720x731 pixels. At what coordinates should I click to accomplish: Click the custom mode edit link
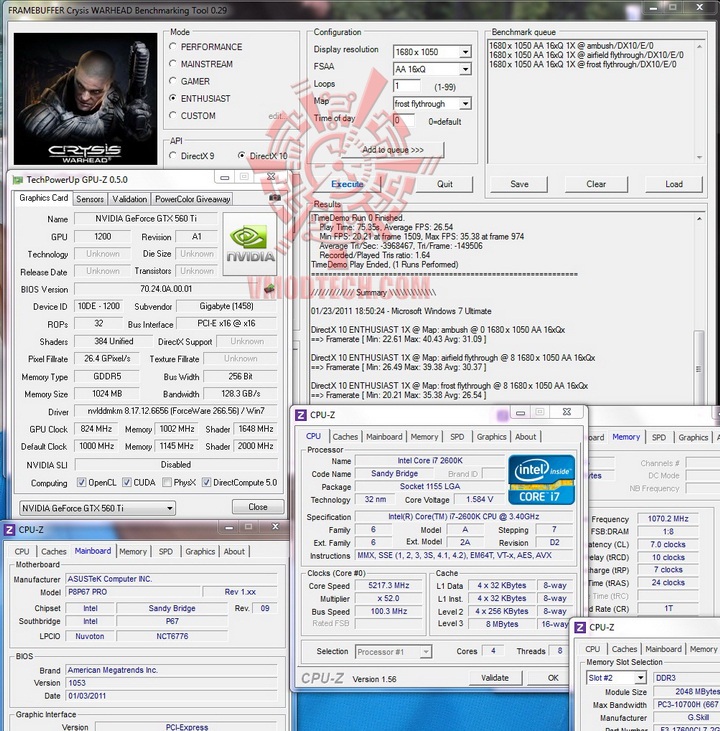276,116
